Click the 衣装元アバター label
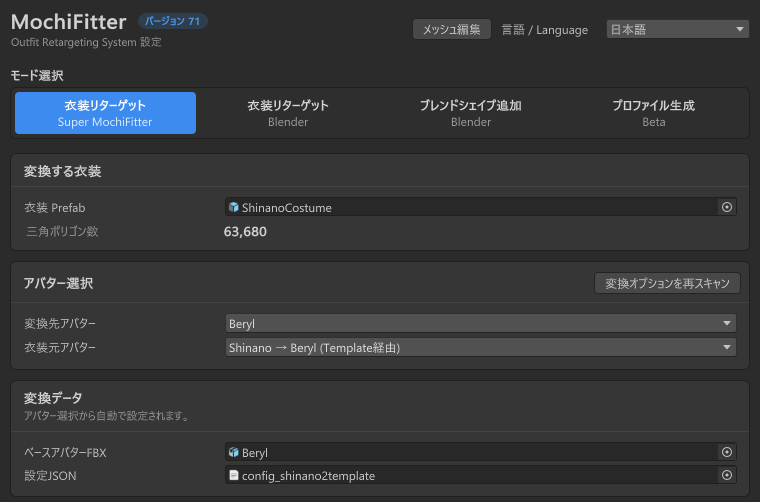This screenshot has width=760, height=502. click(60, 347)
